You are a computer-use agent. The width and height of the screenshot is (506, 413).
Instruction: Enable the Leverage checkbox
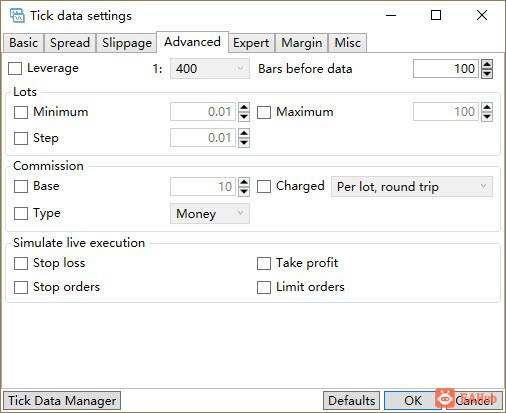[15, 69]
